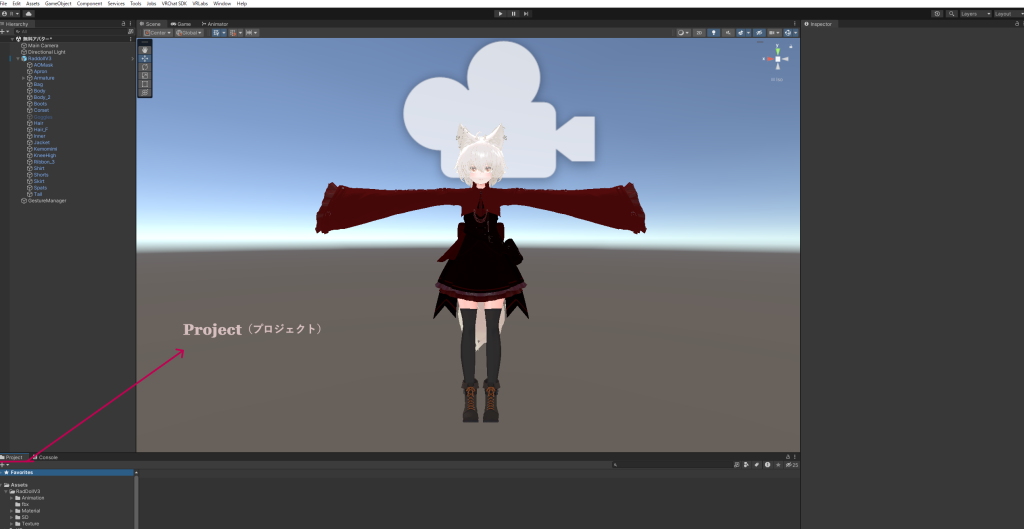1024x529 pixels.
Task: Select the Hand view tool
Action: 145,50
